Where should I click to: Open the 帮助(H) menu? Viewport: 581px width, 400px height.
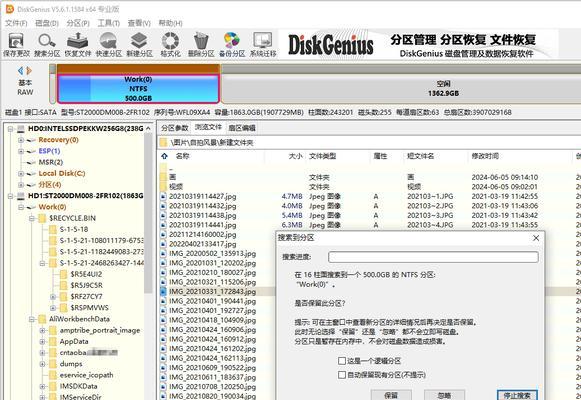click(x=170, y=23)
